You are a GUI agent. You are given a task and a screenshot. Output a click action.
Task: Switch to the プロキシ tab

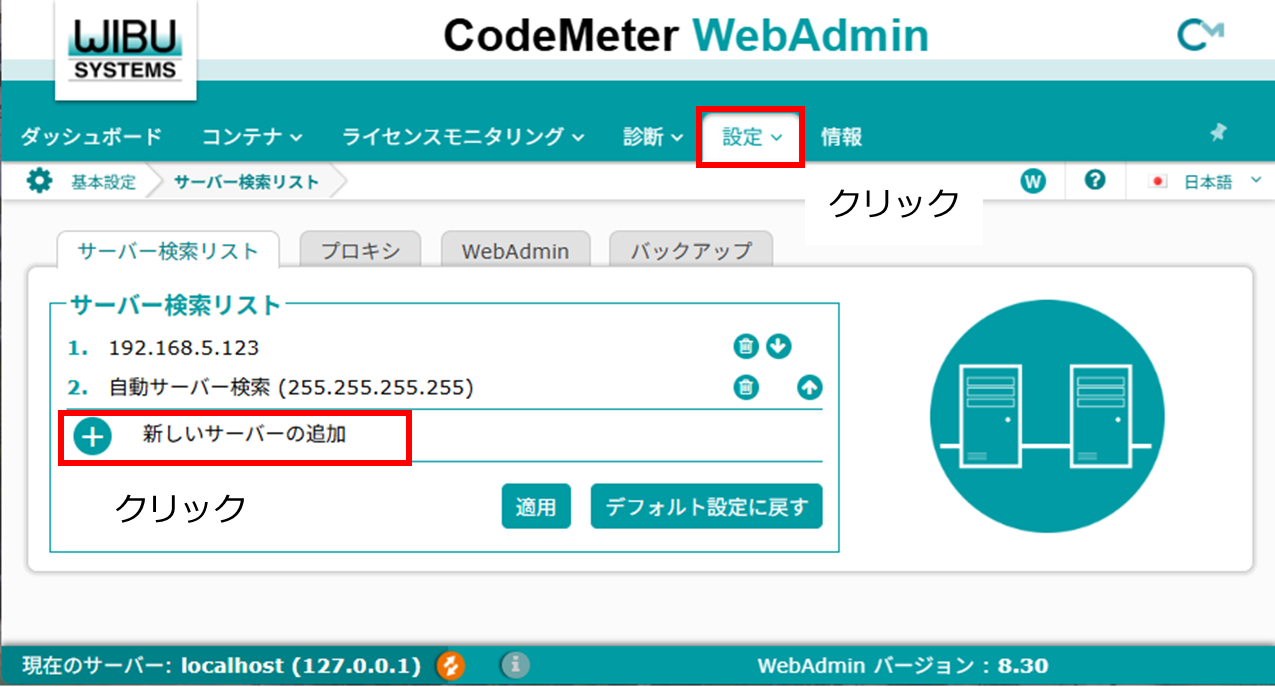click(359, 251)
